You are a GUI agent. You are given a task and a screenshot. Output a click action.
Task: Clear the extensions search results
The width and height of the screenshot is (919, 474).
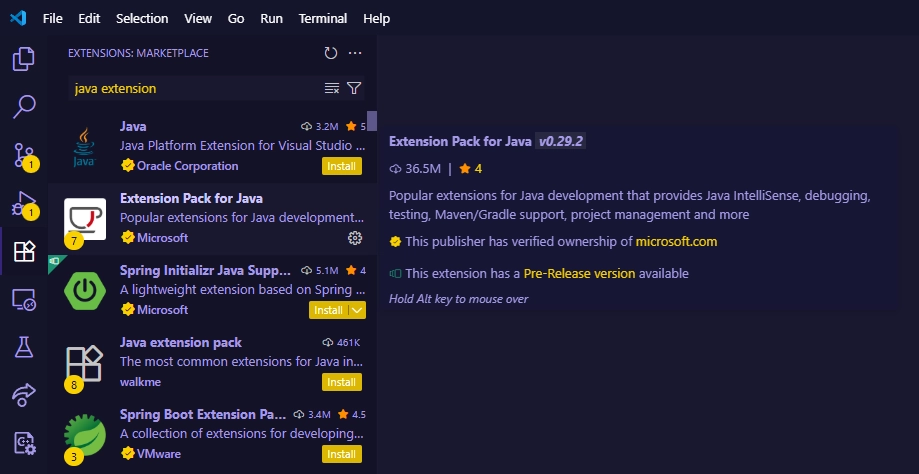pos(332,88)
